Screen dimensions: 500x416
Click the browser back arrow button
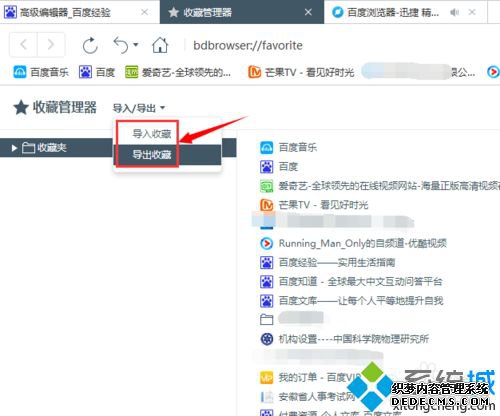pos(23,44)
